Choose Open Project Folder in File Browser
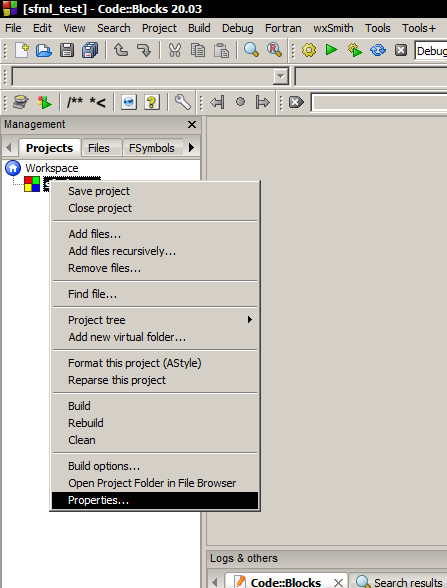Image resolution: width=447 pixels, height=588 pixels. pyautogui.click(x=155, y=483)
